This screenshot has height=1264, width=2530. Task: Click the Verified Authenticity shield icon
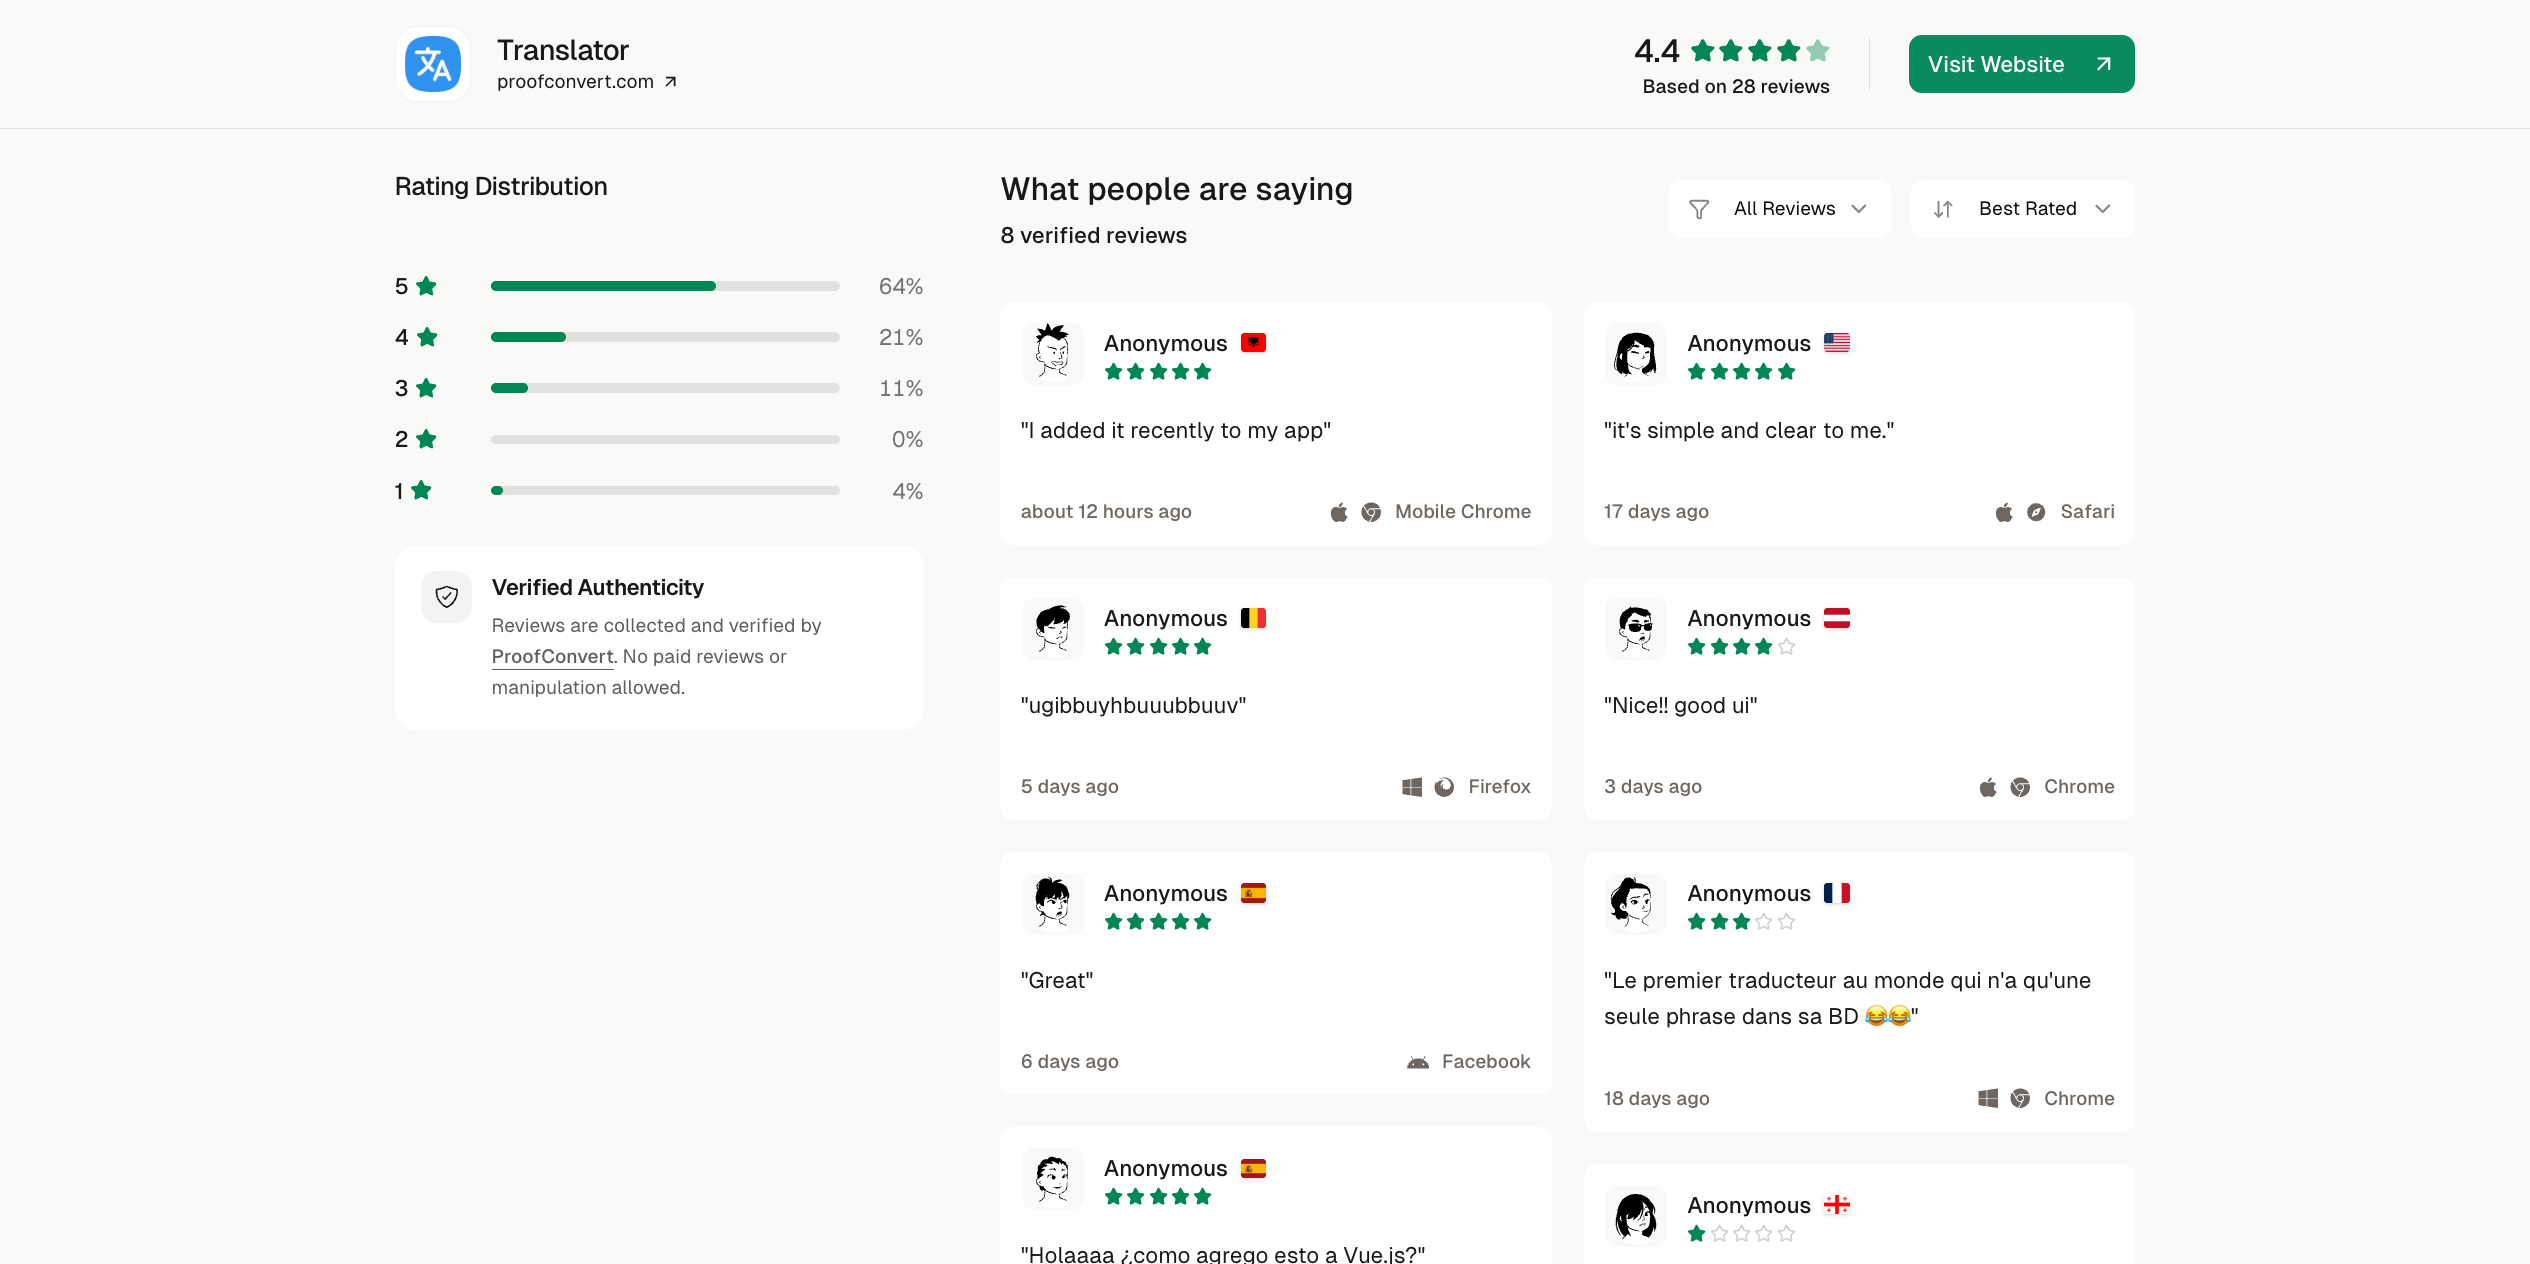(446, 597)
